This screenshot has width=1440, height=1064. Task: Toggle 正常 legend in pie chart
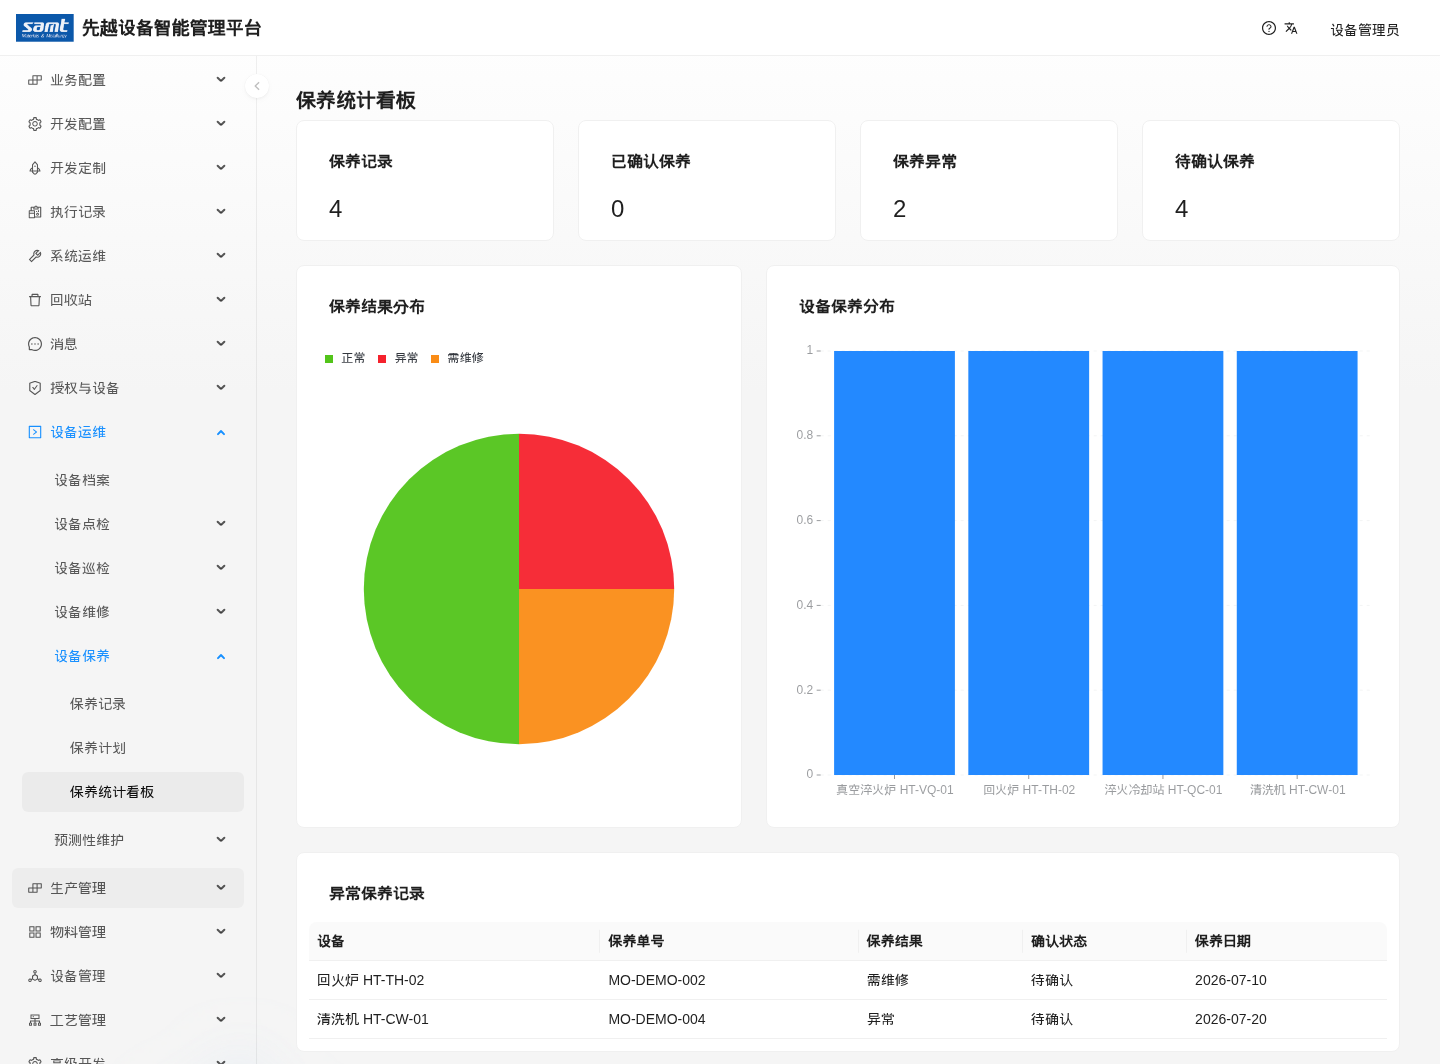345,358
